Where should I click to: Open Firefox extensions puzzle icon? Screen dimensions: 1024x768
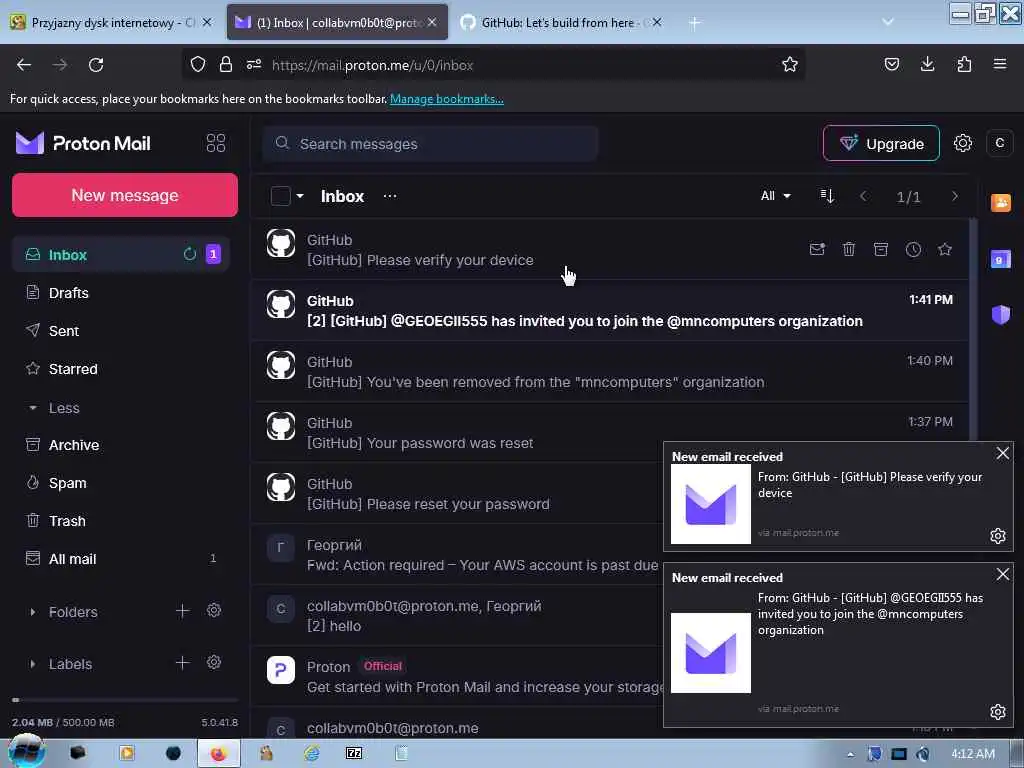[x=964, y=64]
